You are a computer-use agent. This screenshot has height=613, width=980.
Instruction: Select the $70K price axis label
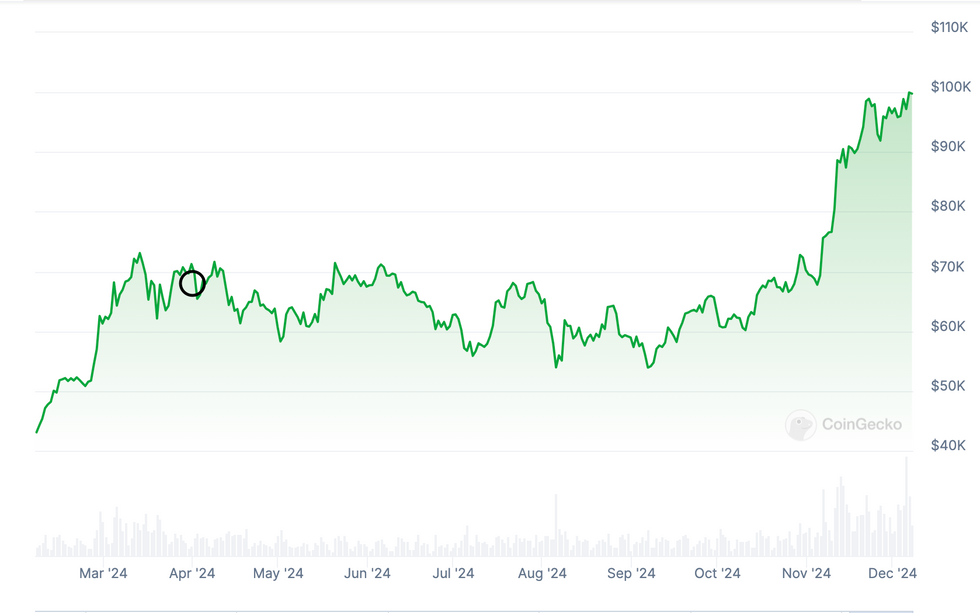(948, 266)
